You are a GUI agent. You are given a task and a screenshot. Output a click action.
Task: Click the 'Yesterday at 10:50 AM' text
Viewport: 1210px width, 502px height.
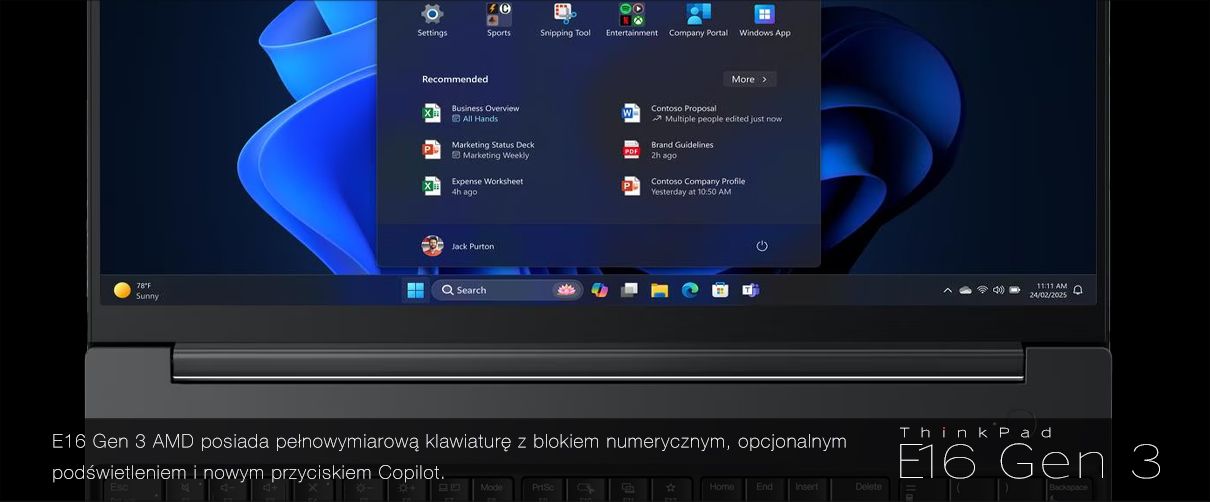coord(691,192)
